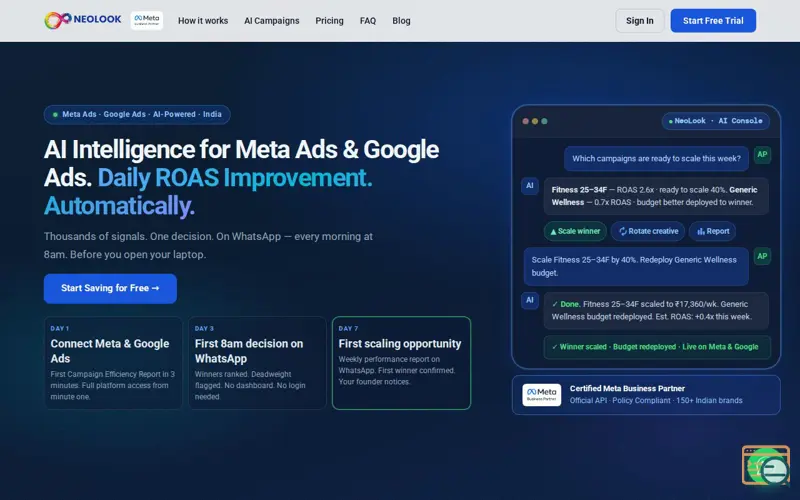This screenshot has height=500, width=800.
Task: Open the FAQ navigation link
Action: [368, 21]
